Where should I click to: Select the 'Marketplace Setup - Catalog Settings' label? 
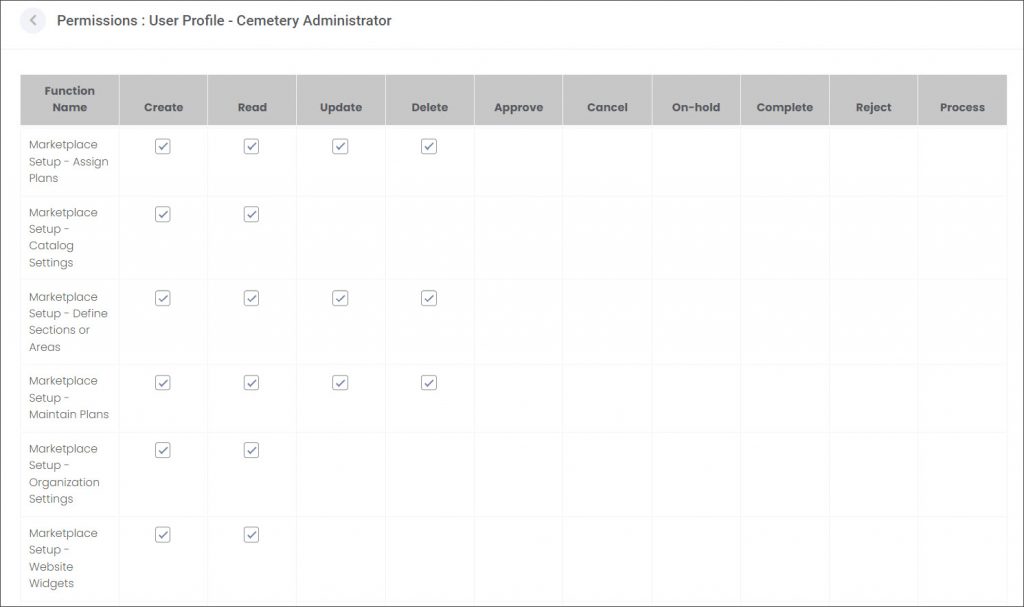point(63,237)
